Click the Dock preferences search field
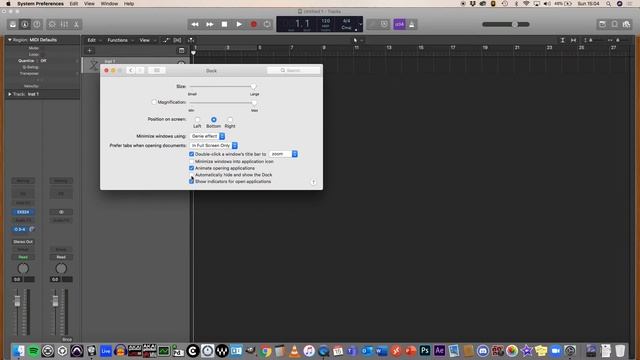The height and width of the screenshot is (360, 640). click(293, 71)
